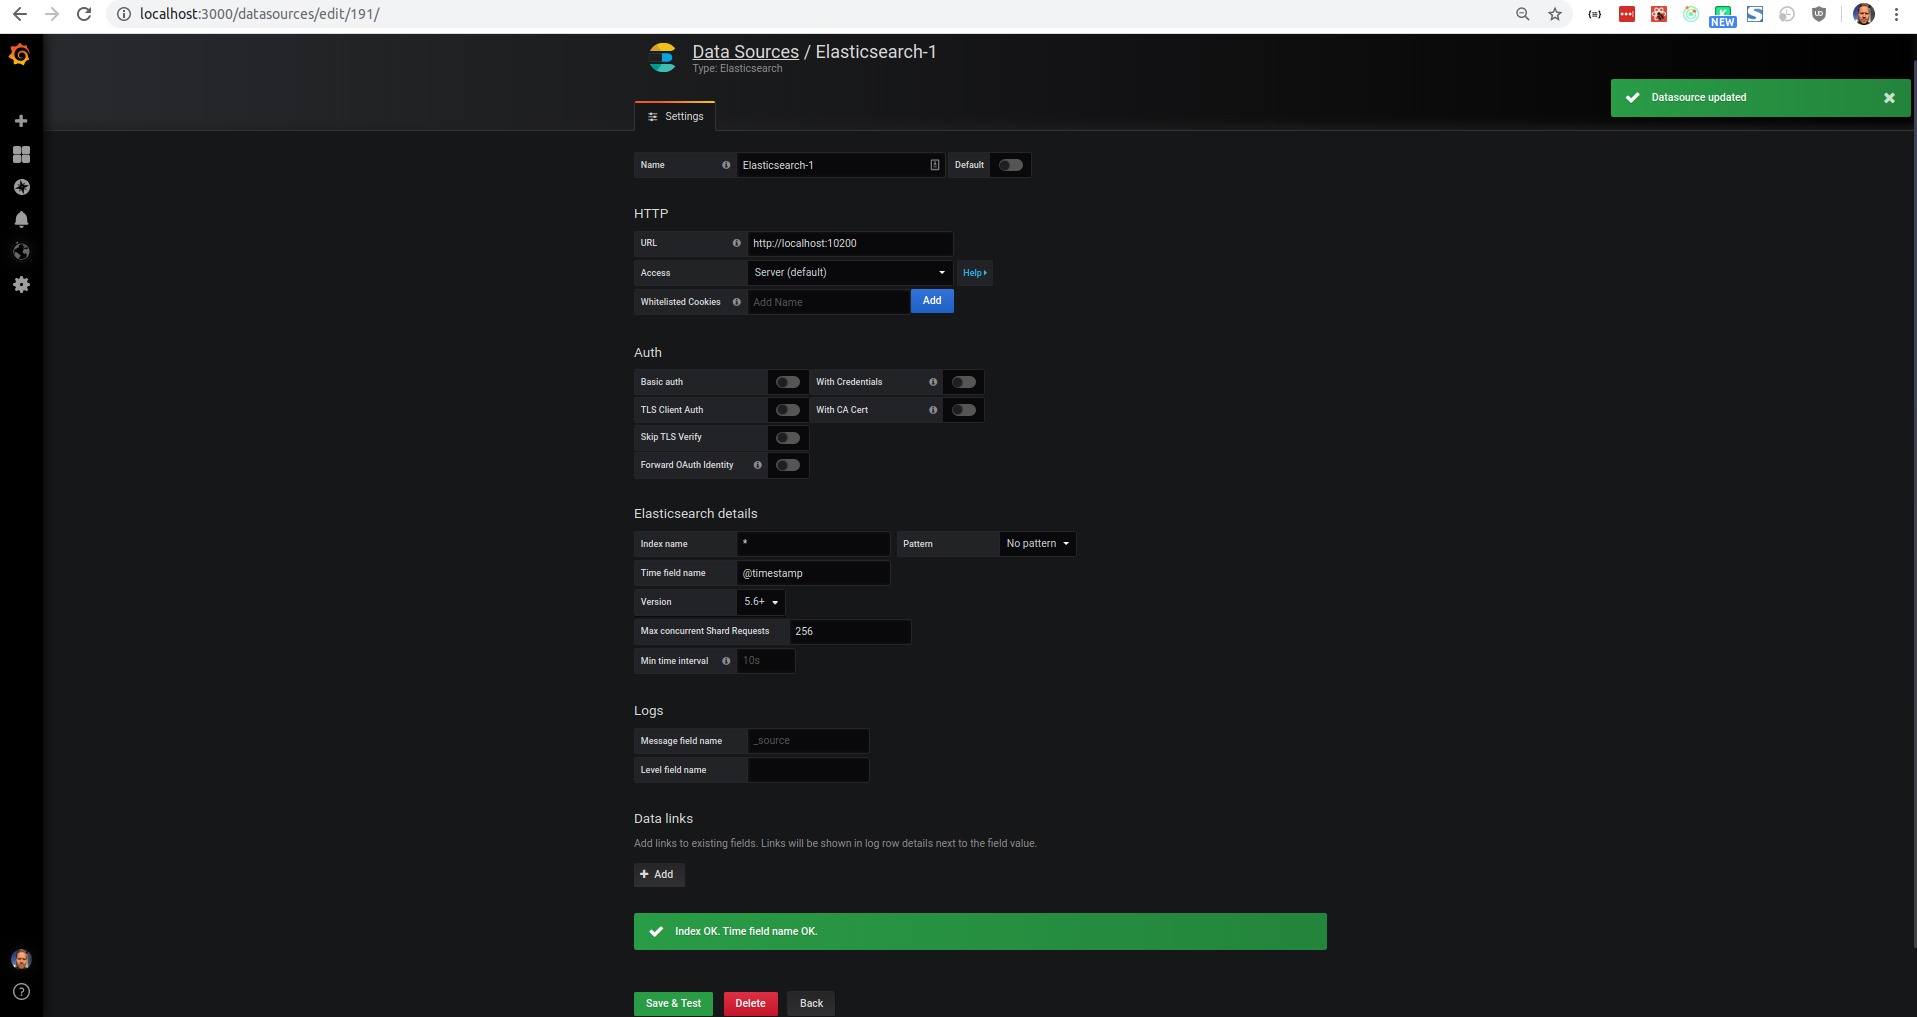The height and width of the screenshot is (1017, 1917).
Task: Open the Dashboards panel icon in sidebar
Action: tap(20, 154)
